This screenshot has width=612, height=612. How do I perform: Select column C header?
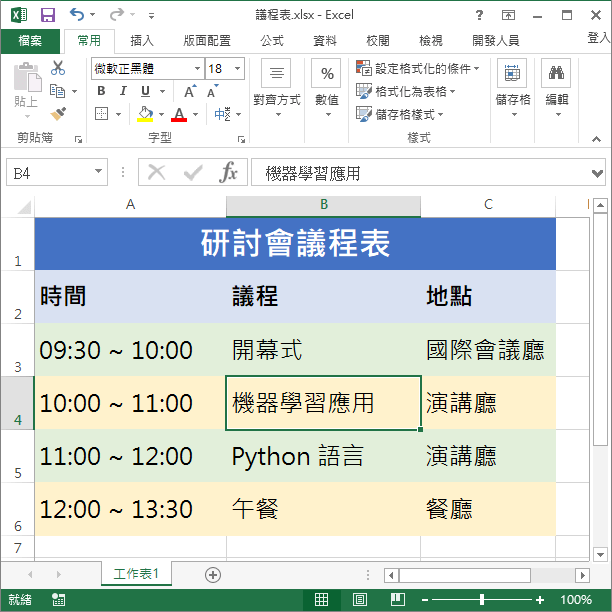coord(488,205)
